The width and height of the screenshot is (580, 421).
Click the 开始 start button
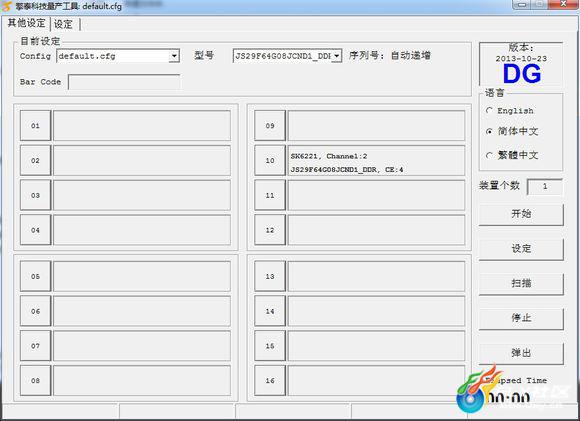point(521,214)
